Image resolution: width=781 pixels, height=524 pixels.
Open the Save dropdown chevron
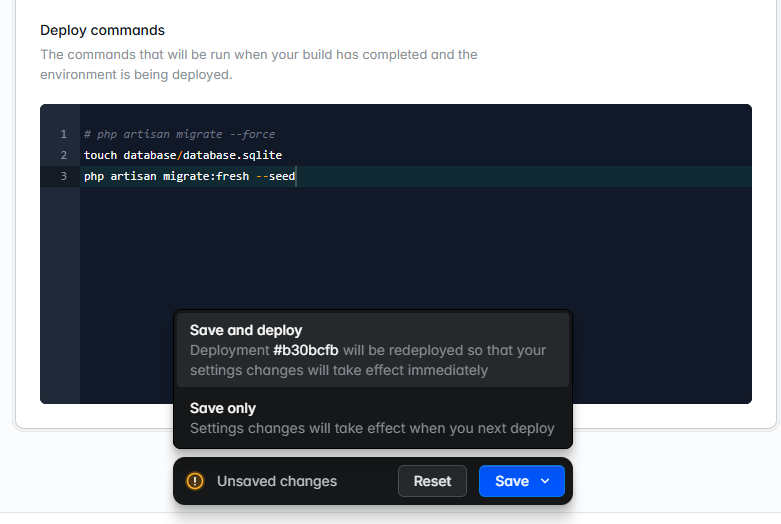pyautogui.click(x=545, y=481)
